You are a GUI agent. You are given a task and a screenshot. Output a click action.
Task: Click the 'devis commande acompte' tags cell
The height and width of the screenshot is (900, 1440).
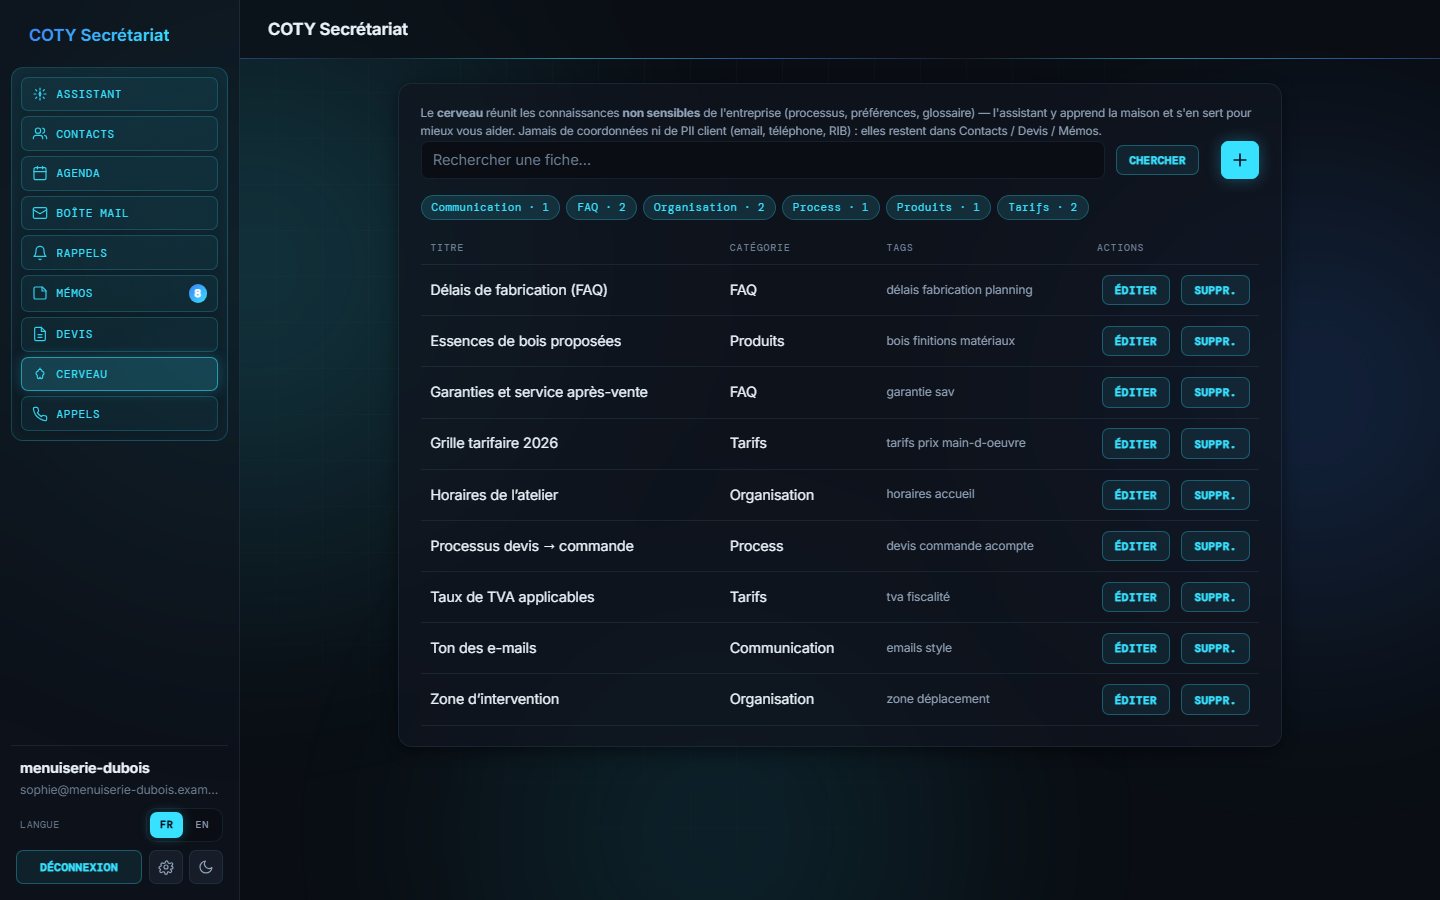pyautogui.click(x=960, y=546)
